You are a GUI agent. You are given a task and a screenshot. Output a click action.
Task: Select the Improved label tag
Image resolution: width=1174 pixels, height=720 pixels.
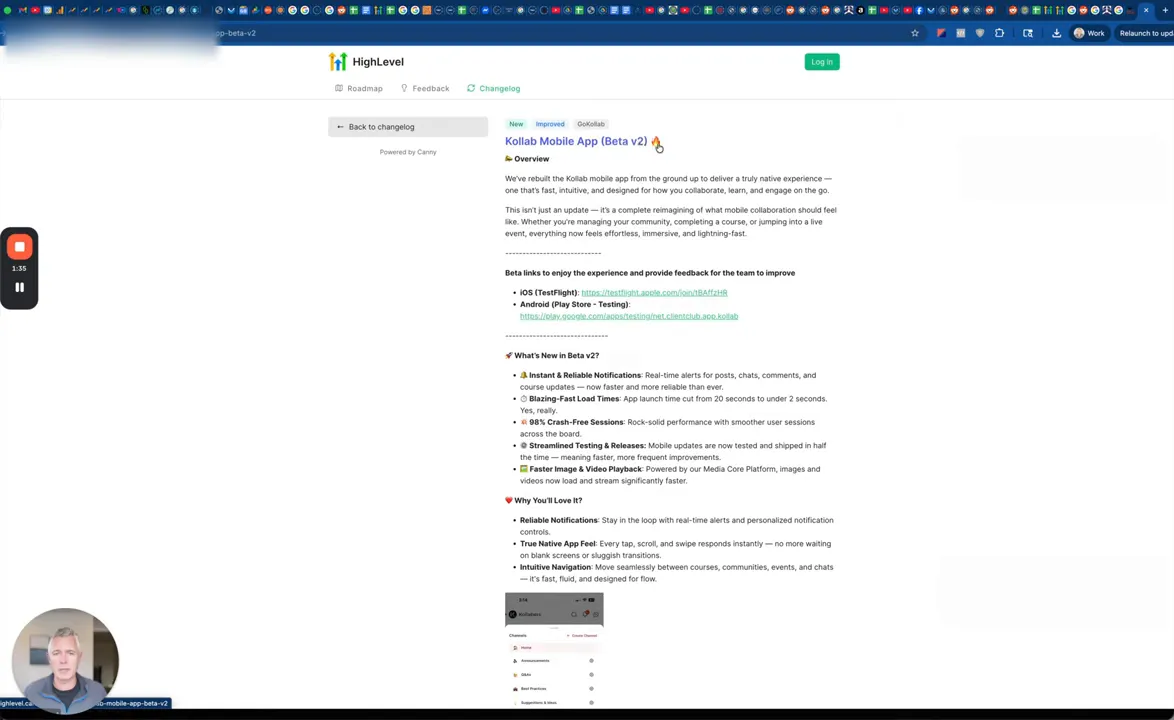pos(550,124)
